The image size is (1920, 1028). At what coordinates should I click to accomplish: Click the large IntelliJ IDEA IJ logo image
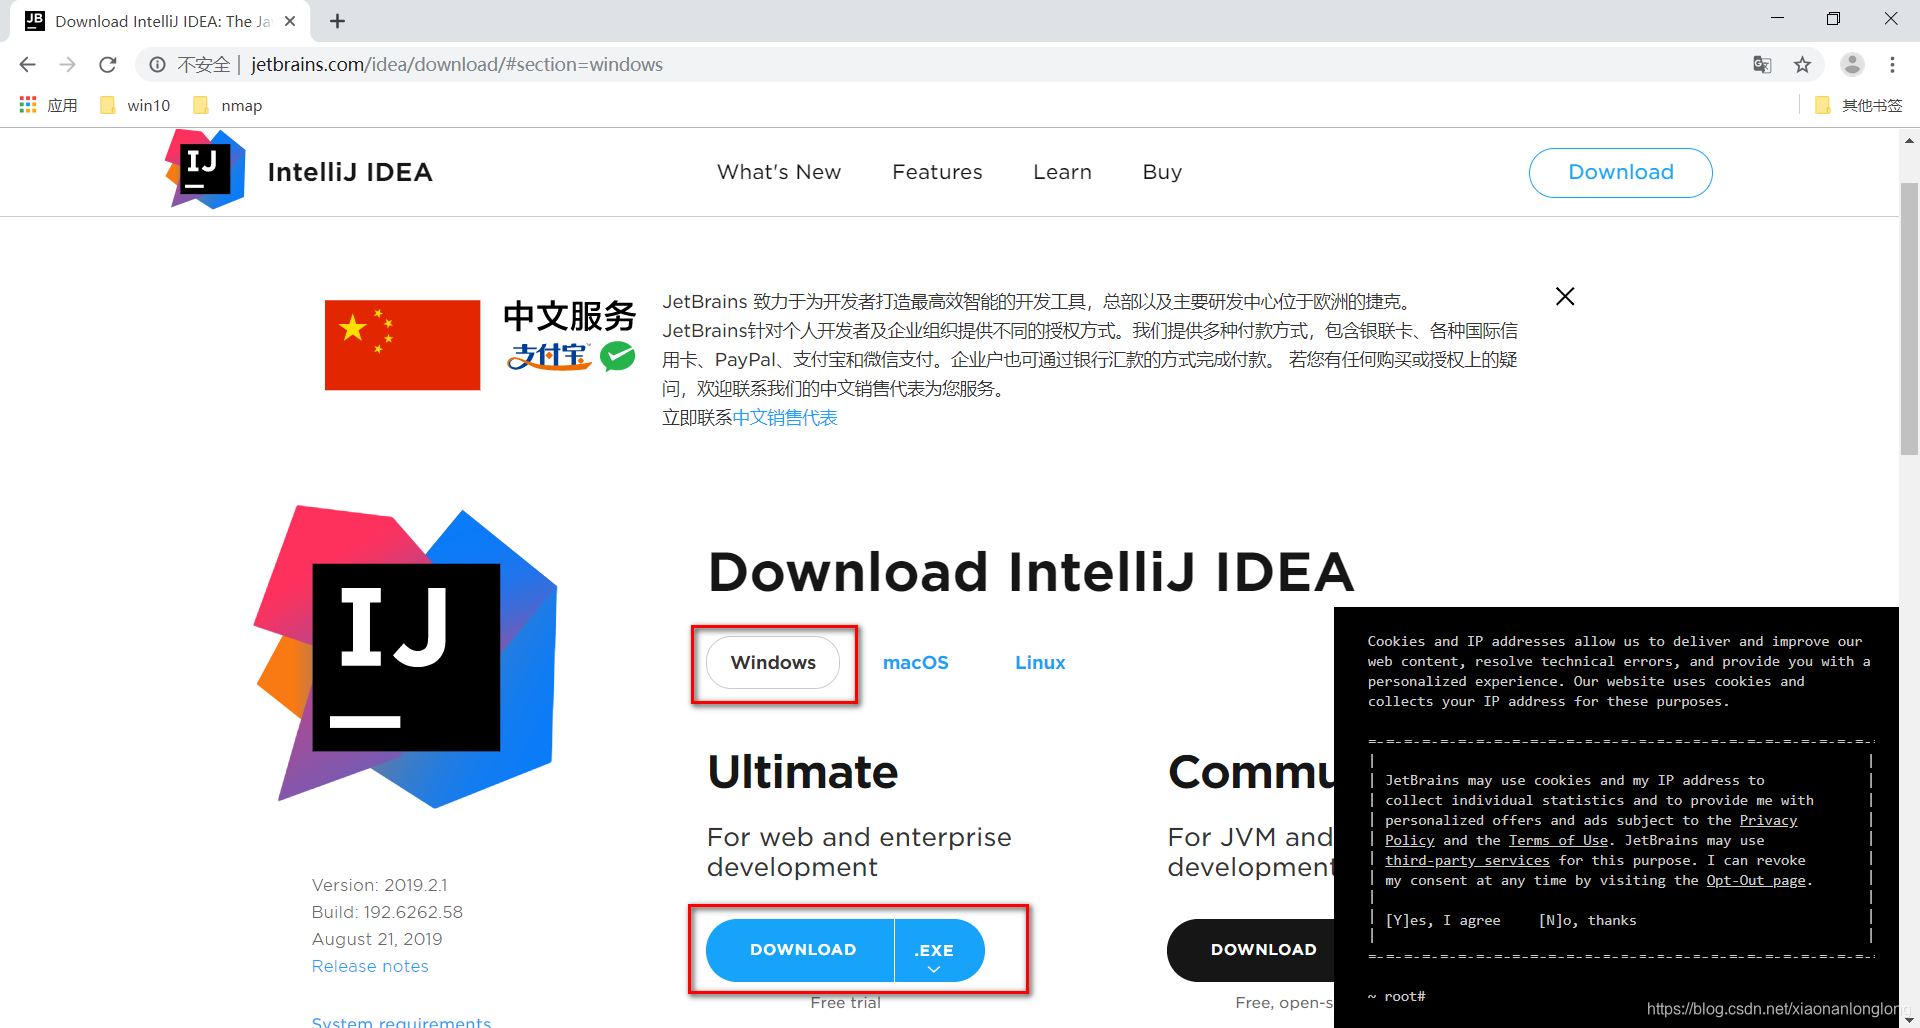(405, 656)
